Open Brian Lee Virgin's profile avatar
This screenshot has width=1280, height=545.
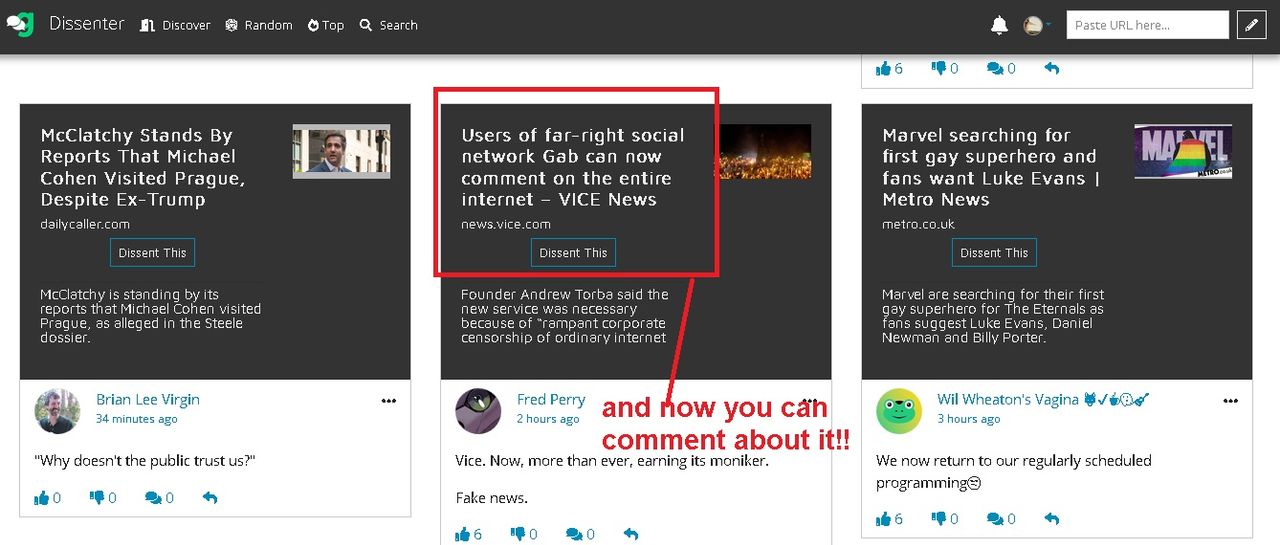[x=57, y=410]
